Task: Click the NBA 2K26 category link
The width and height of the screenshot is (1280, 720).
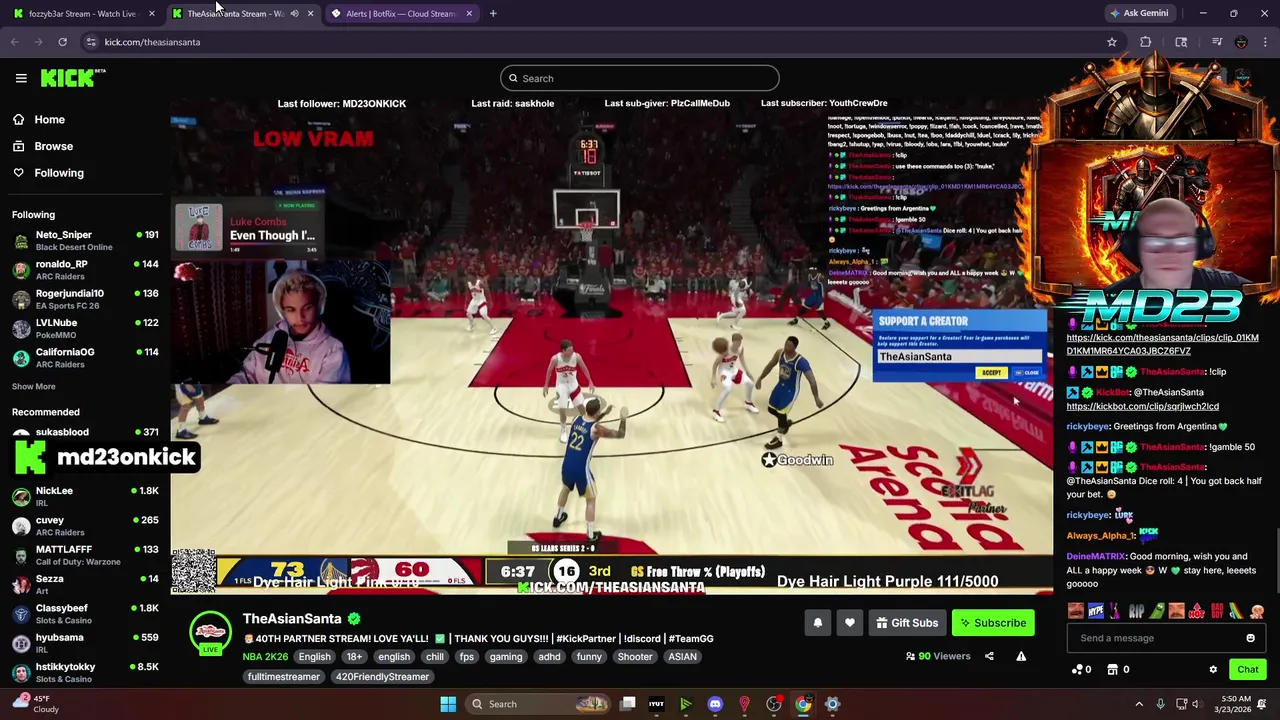Action: click(265, 657)
